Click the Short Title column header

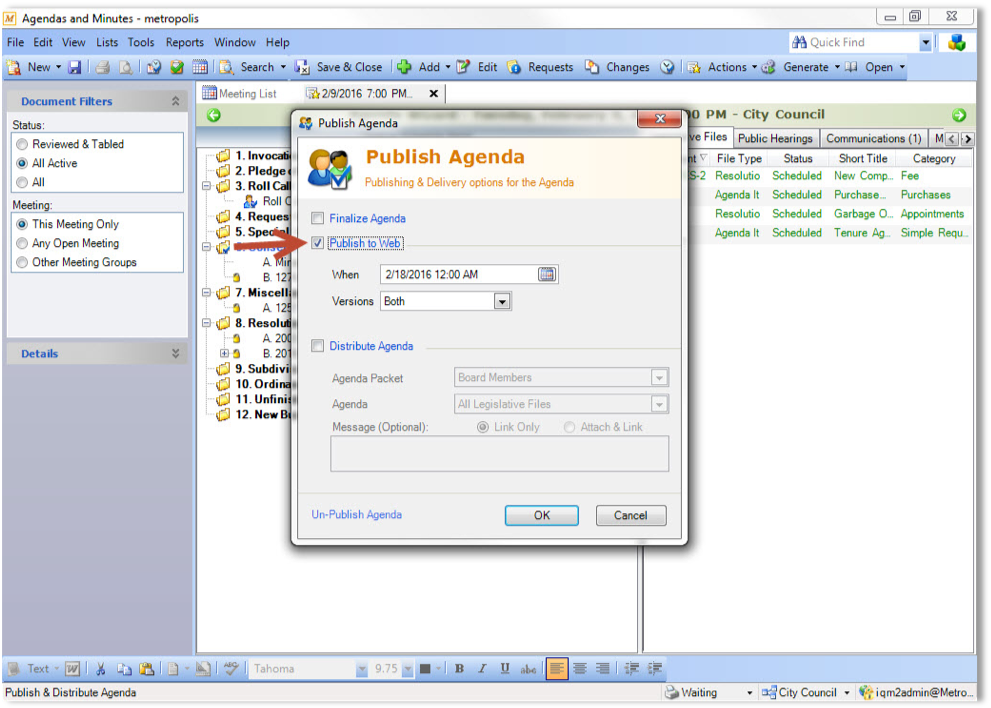[863, 159]
